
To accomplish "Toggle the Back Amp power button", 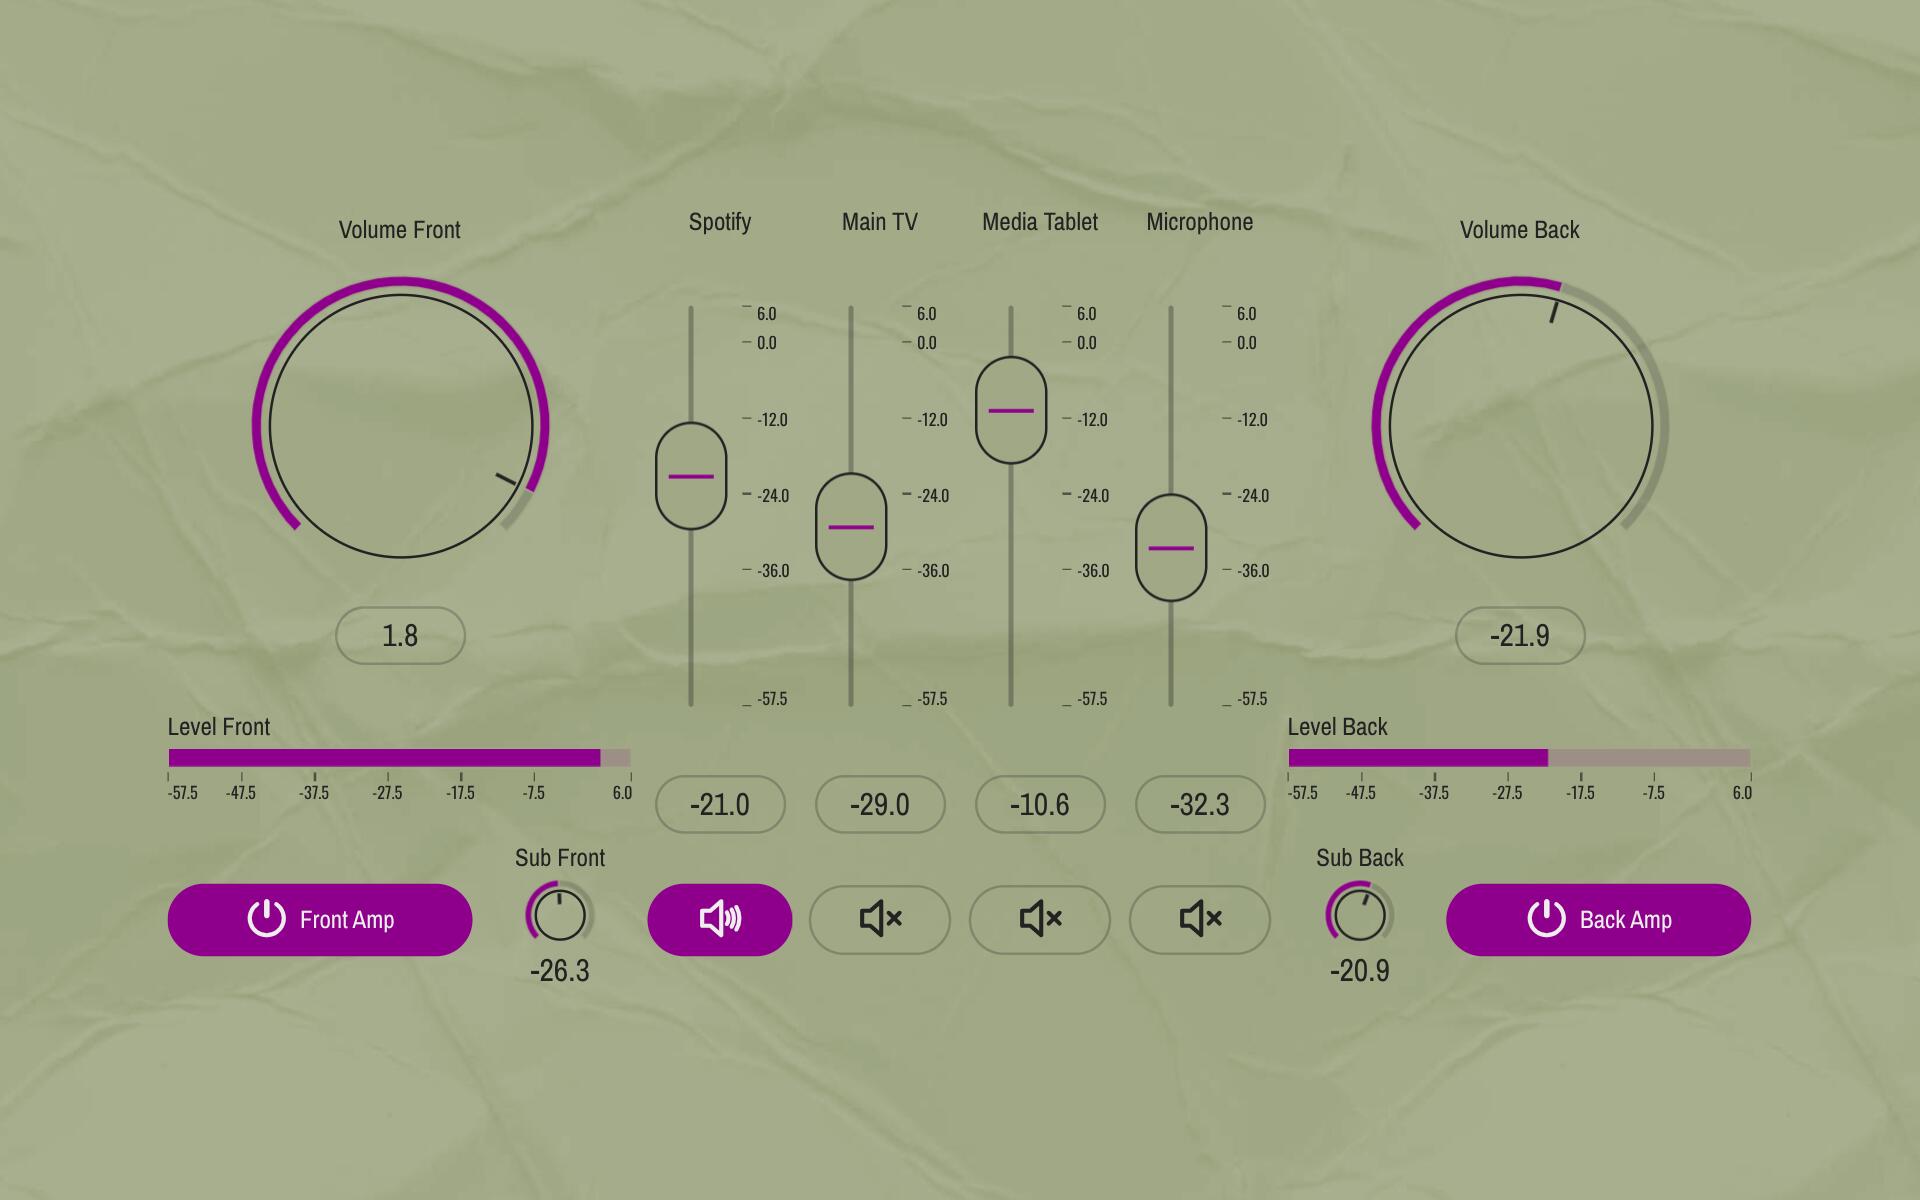I will 1598,919.
